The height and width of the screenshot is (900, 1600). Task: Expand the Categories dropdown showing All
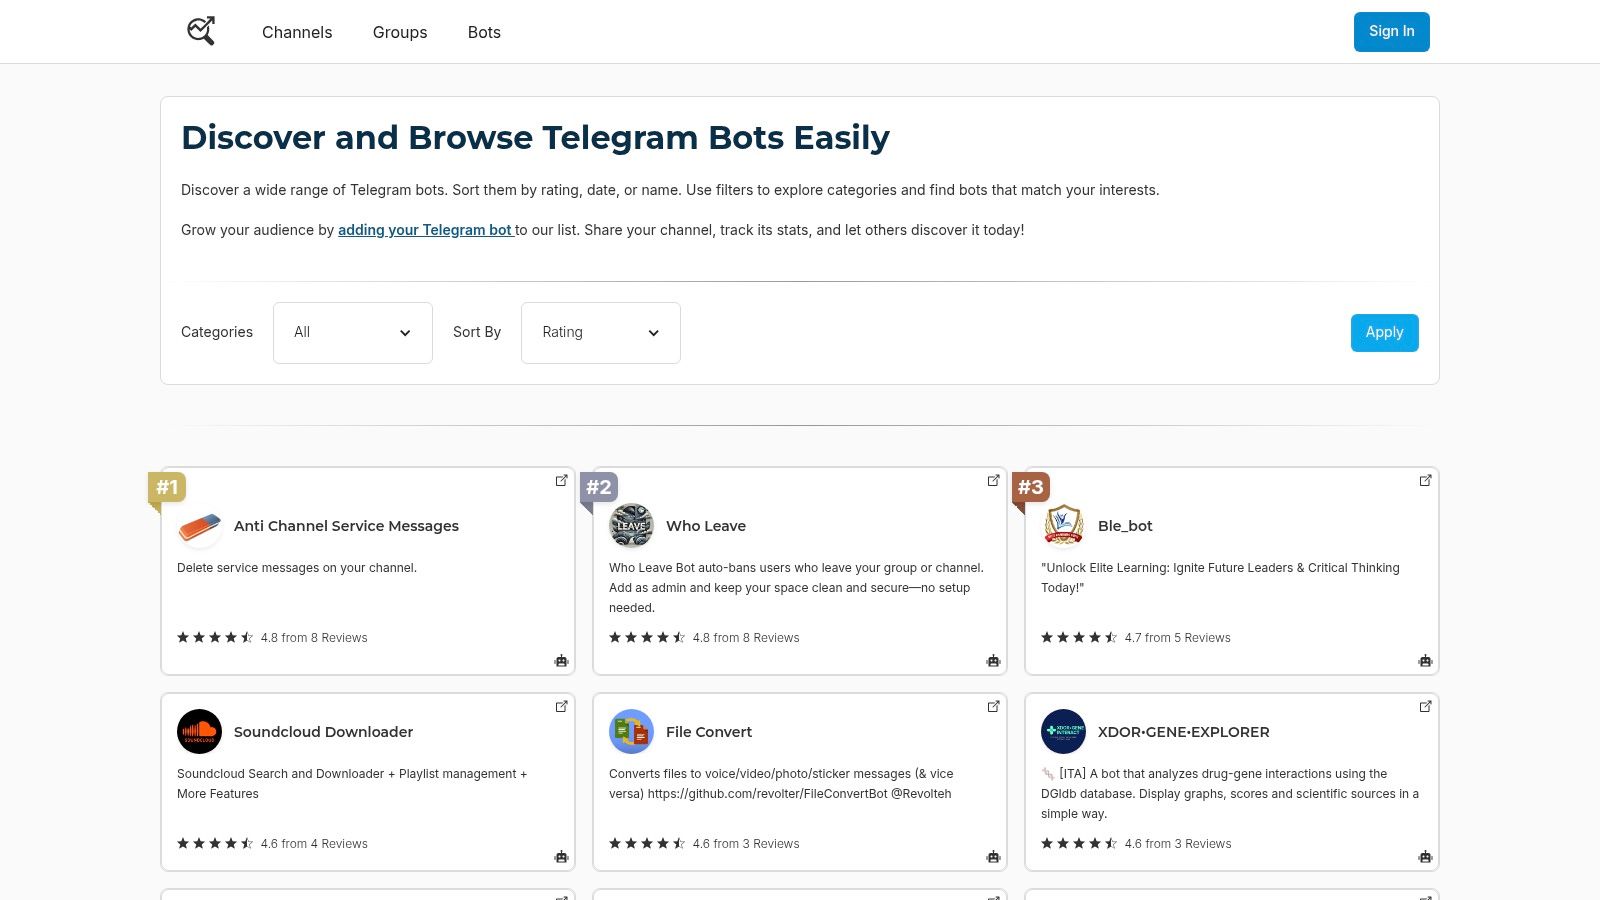353,333
